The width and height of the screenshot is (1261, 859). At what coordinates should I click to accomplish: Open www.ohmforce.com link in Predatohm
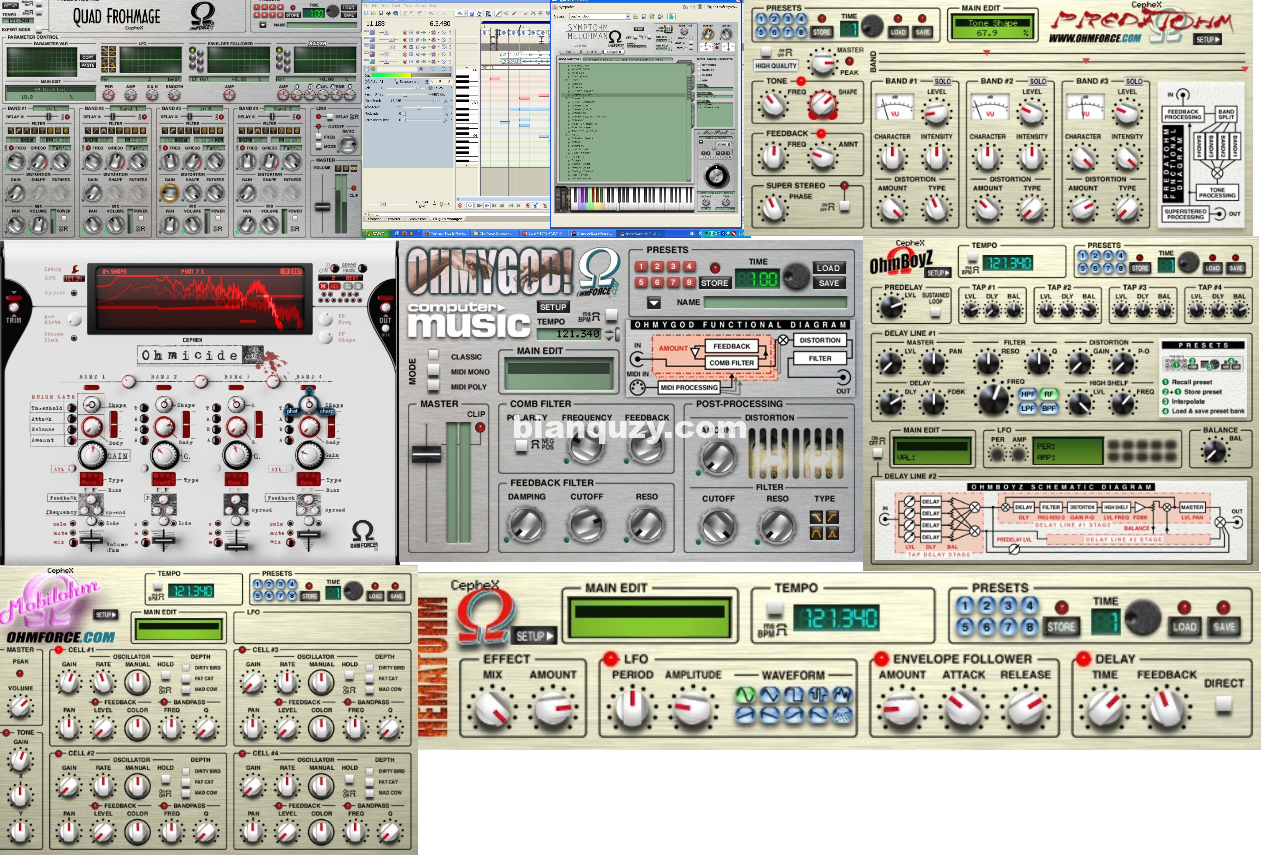pos(1095,38)
